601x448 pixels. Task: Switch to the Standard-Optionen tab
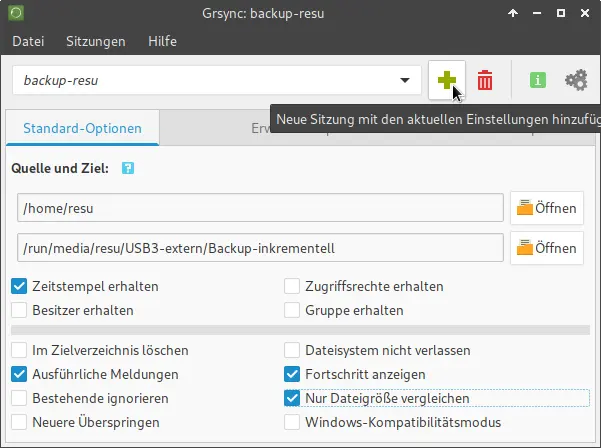(x=82, y=128)
